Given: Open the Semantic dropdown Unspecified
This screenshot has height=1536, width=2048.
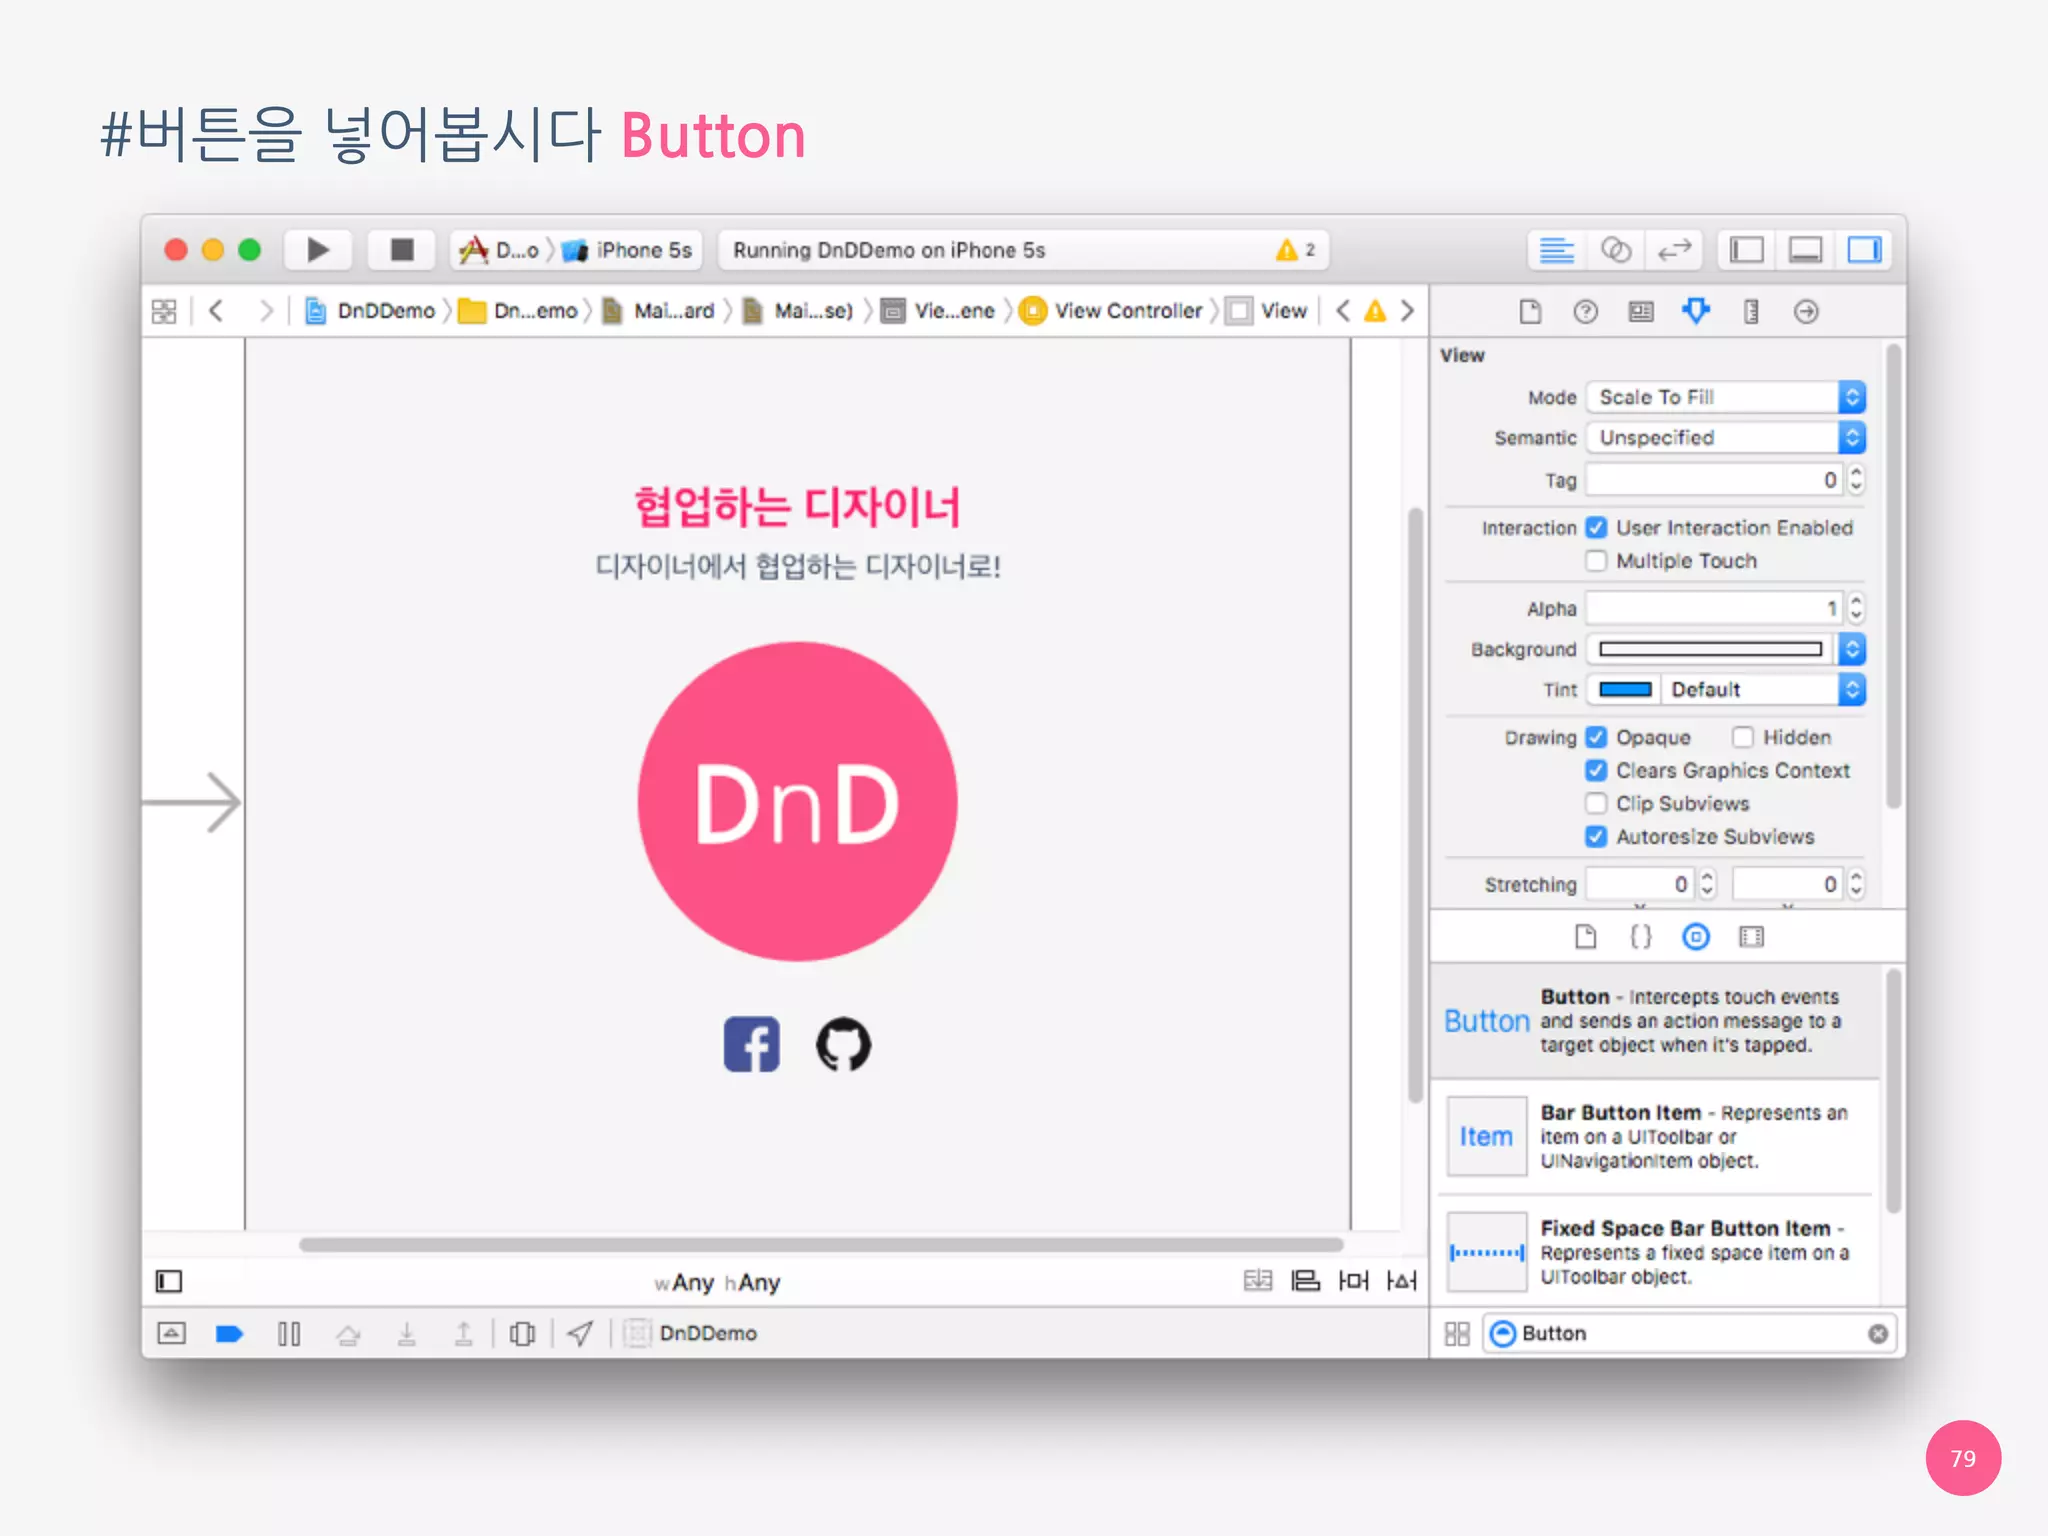Looking at the screenshot, I should click(1726, 437).
